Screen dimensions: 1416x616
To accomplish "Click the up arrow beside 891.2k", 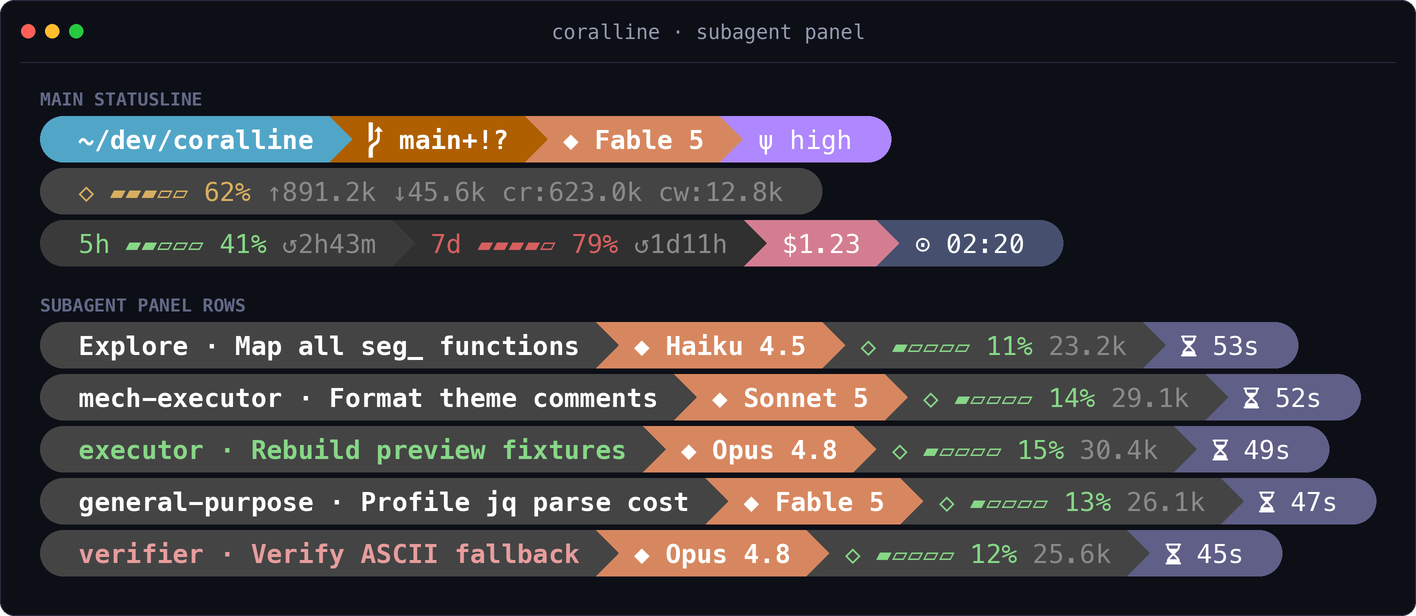I will pyautogui.click(x=274, y=192).
